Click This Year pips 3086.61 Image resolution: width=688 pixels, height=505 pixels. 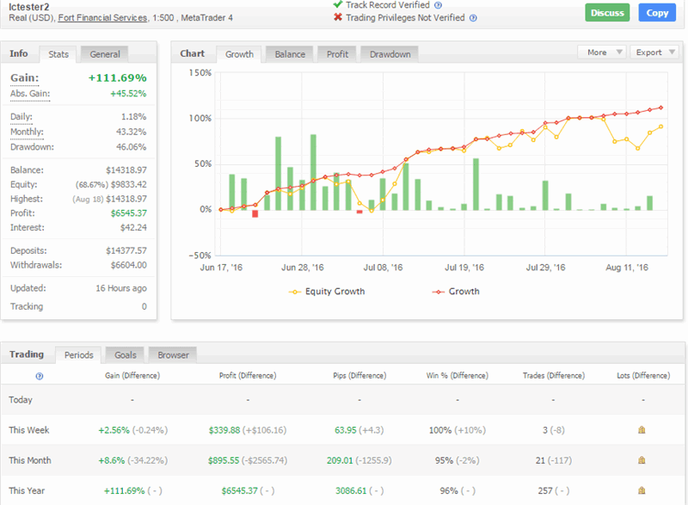pos(351,491)
